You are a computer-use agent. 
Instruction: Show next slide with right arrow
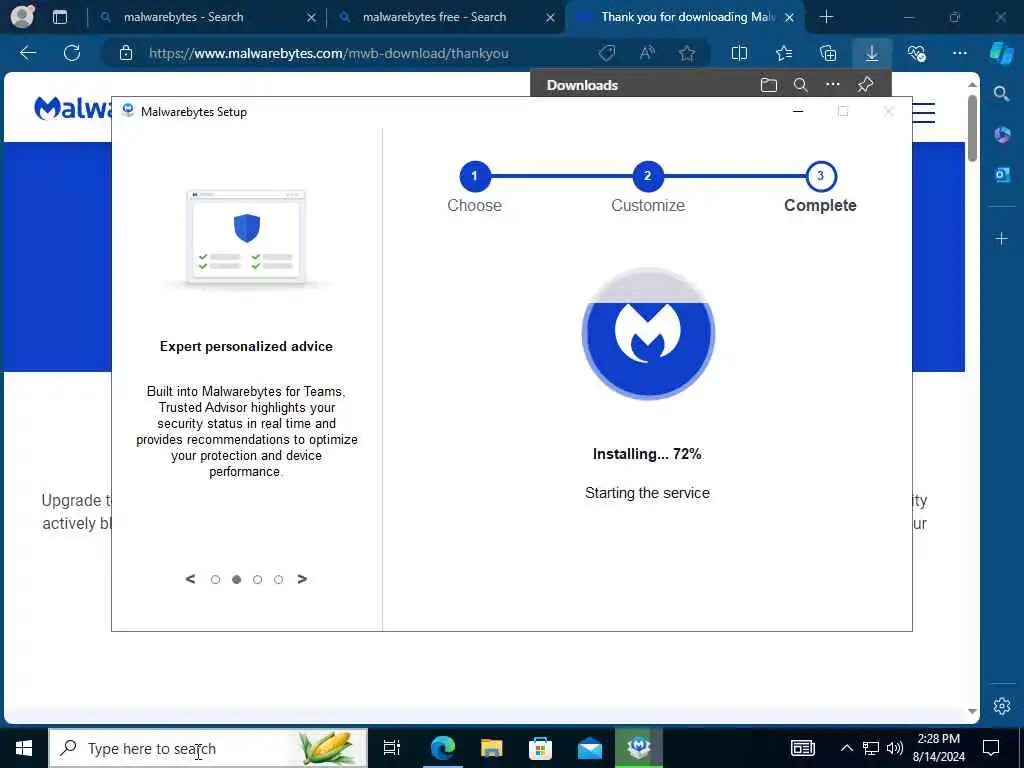[x=302, y=579]
